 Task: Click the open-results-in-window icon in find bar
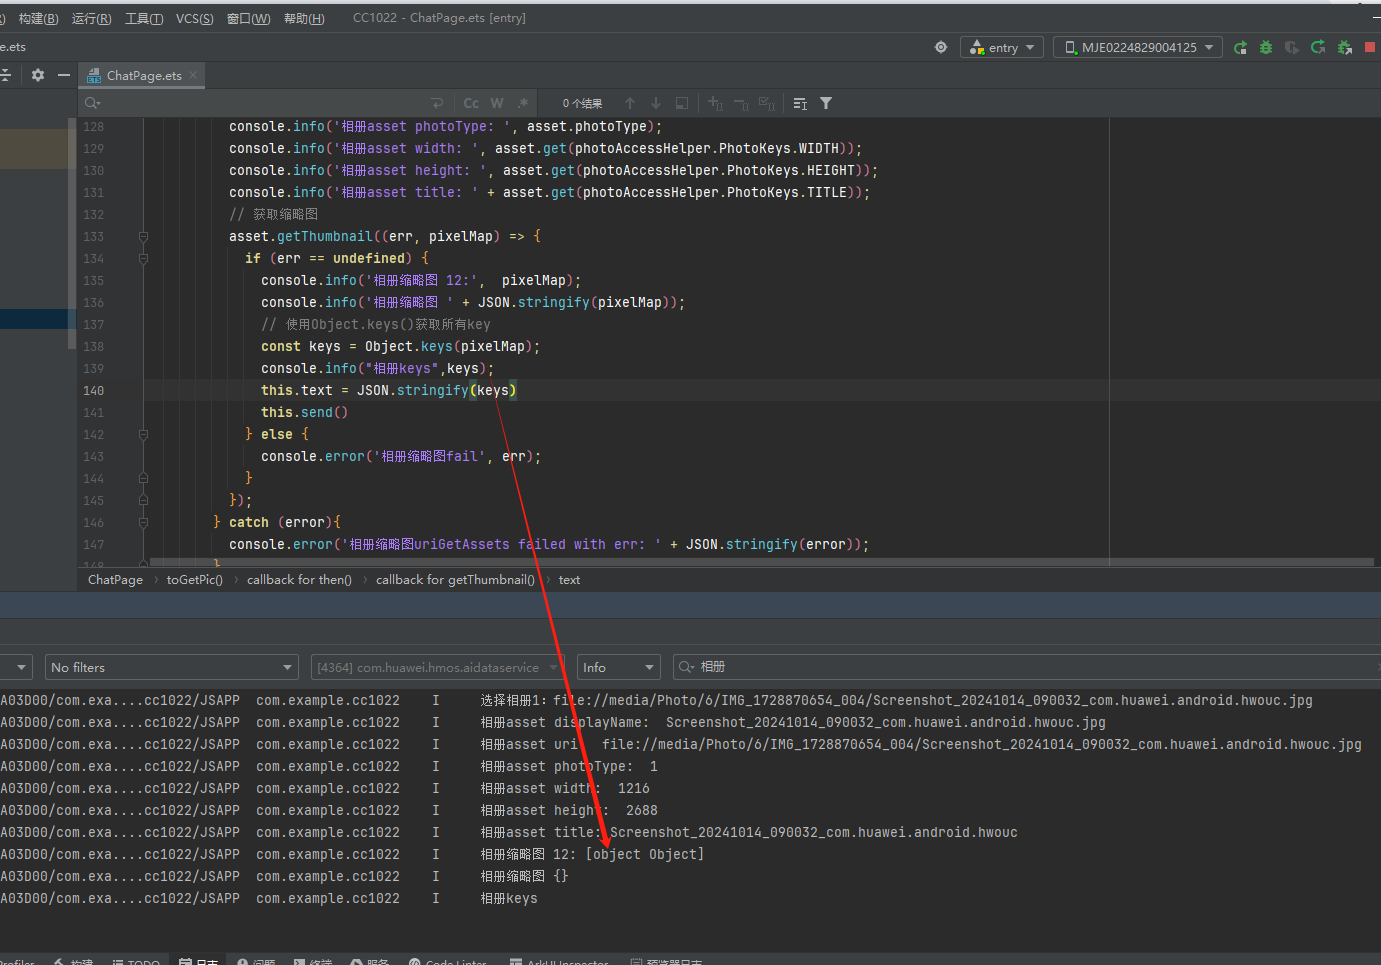pos(682,103)
